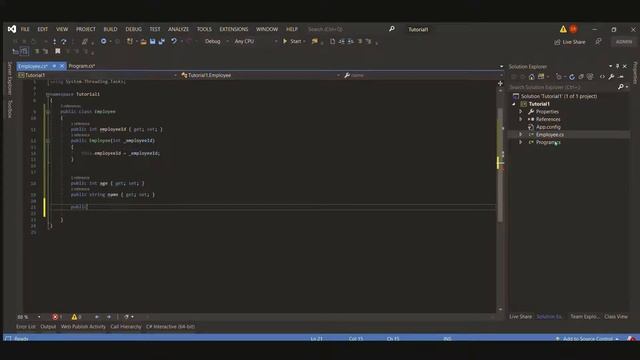This screenshot has height=360, width=640.
Task: Click the warning count indicator
Action: (x=76, y=317)
